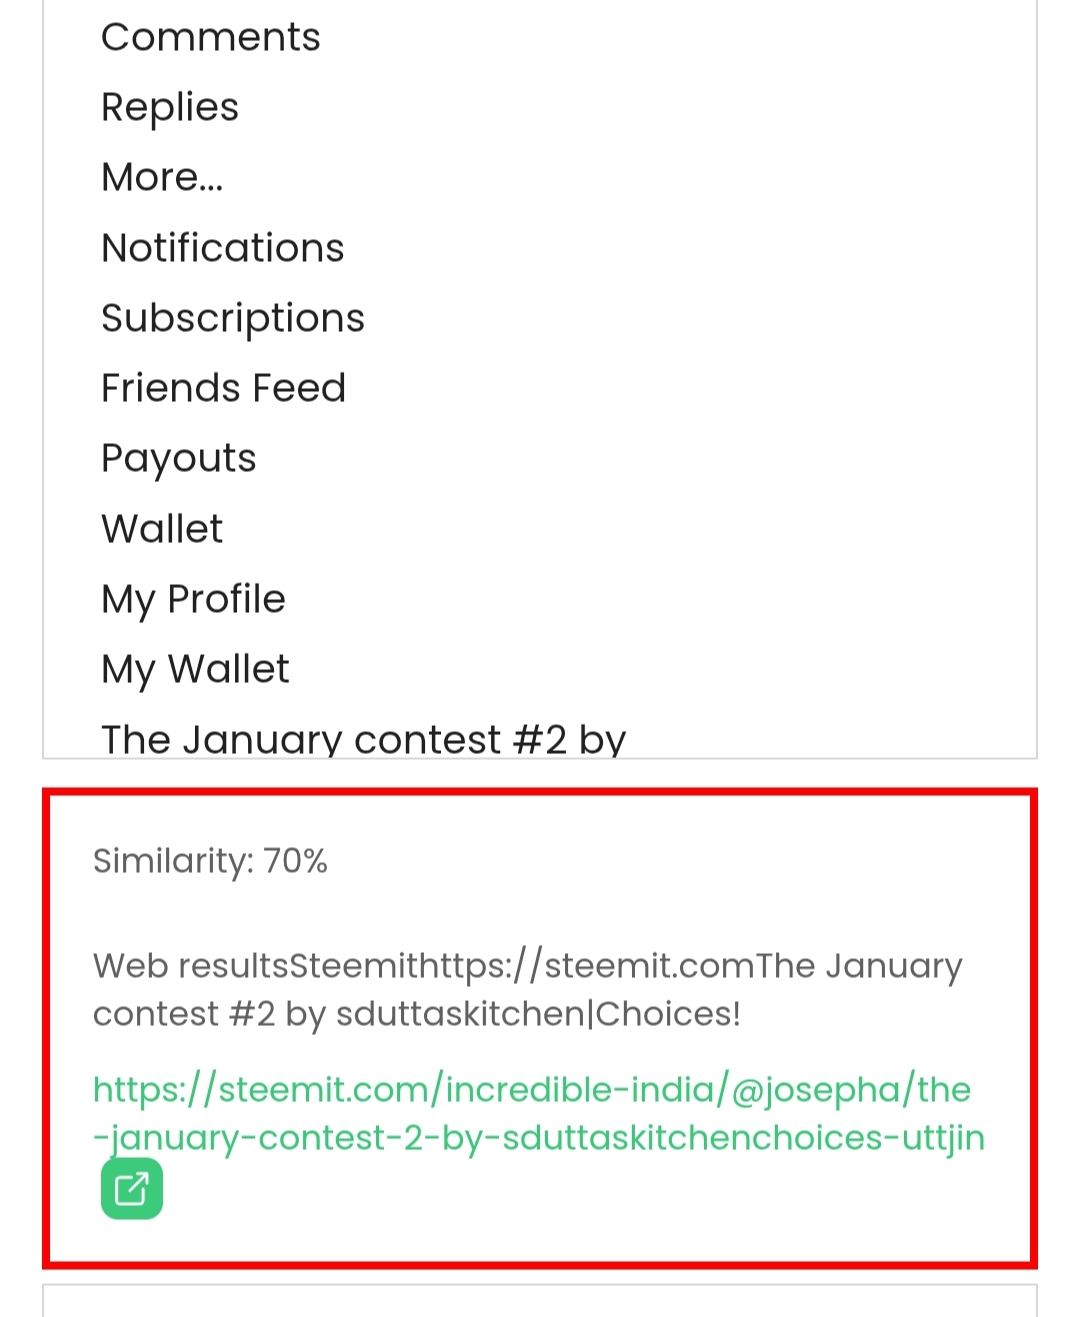The height and width of the screenshot is (1317, 1080).
Task: Select the Replies entry
Action: [x=170, y=107]
